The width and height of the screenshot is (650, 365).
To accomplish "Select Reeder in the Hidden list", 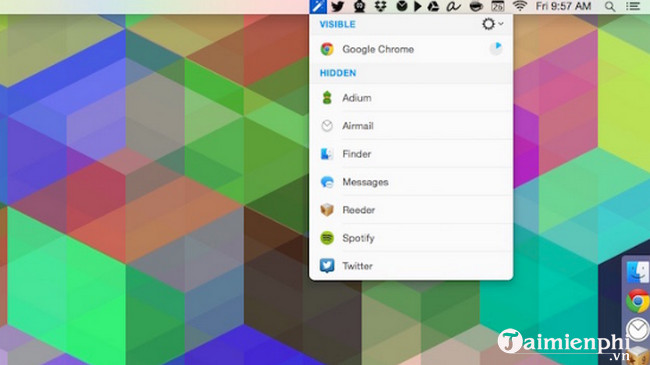I will (411, 210).
